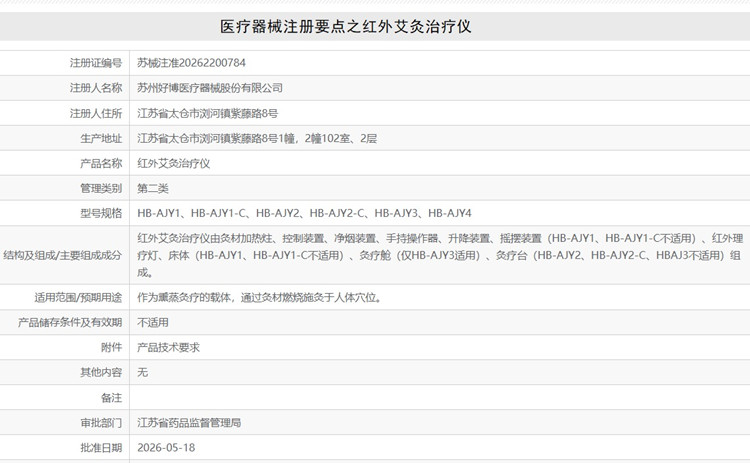Click the 注册人名称 label
The image size is (750, 463).
96,88
